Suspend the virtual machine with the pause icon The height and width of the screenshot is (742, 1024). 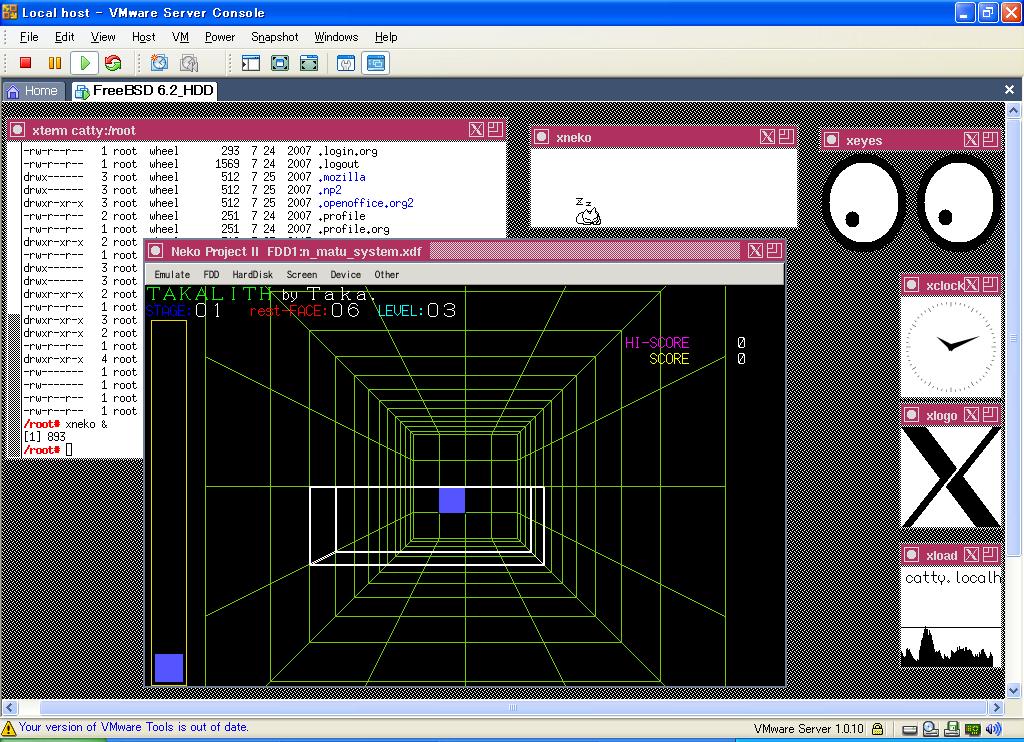point(55,63)
